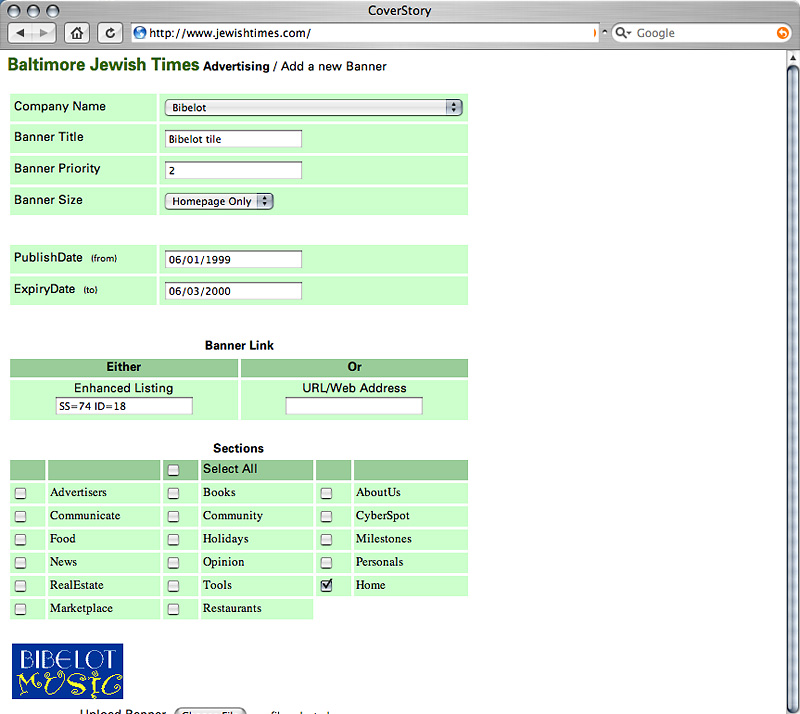
Task: Click the Bibelot Music banner image
Action: pos(67,671)
